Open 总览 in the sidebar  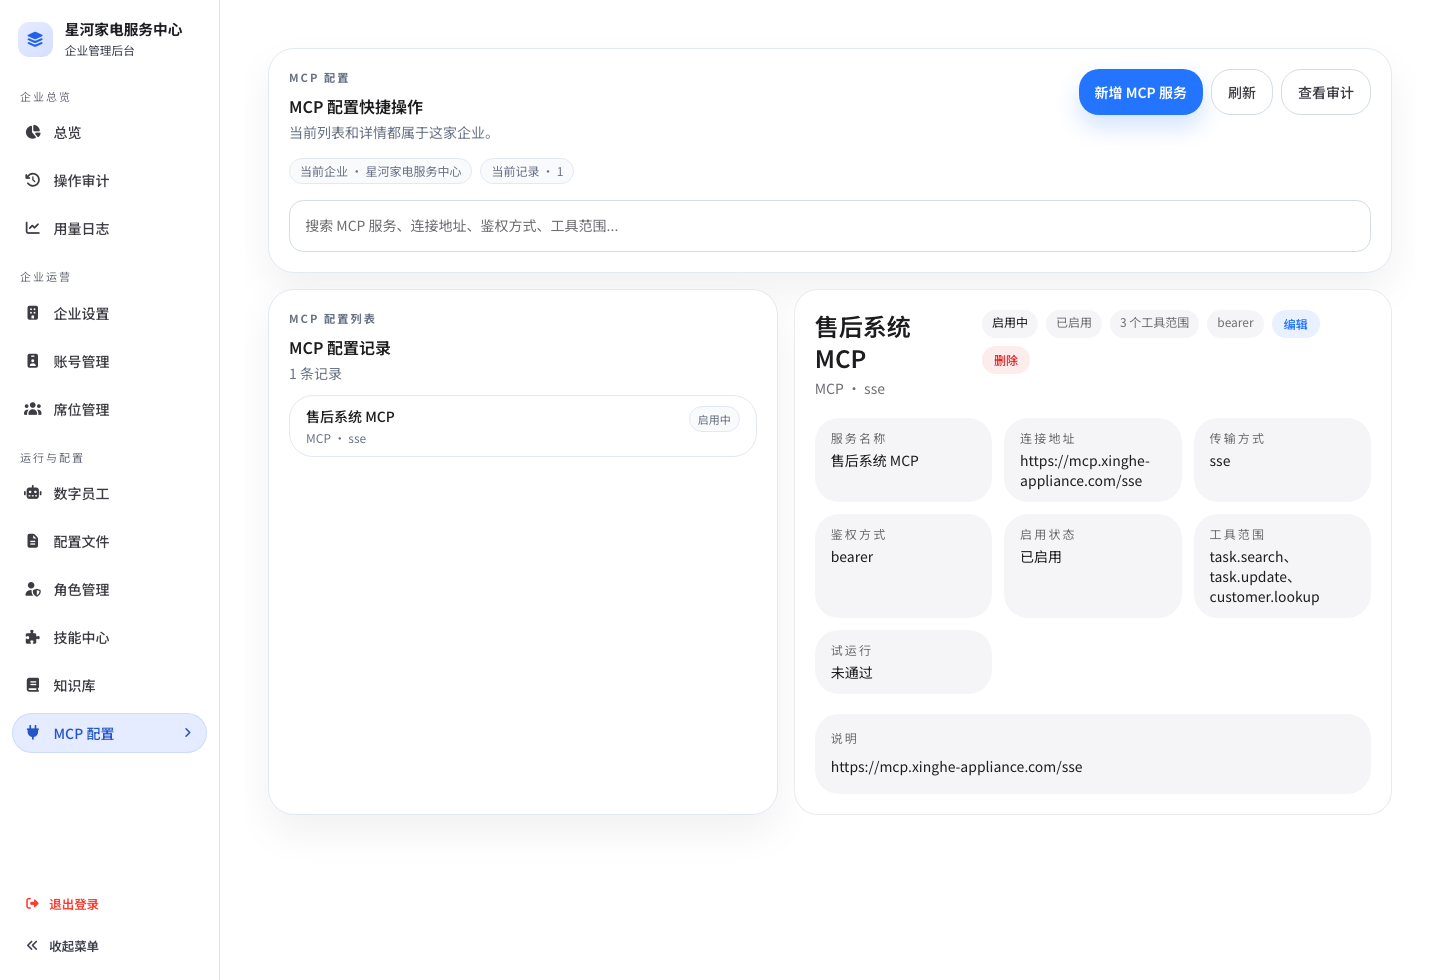click(67, 133)
